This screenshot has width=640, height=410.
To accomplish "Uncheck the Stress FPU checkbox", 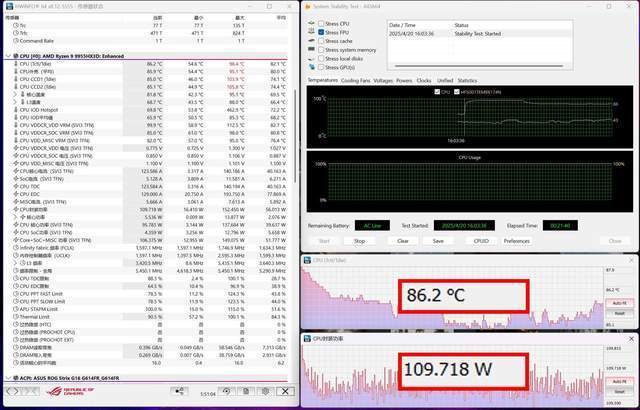I will (x=320, y=32).
